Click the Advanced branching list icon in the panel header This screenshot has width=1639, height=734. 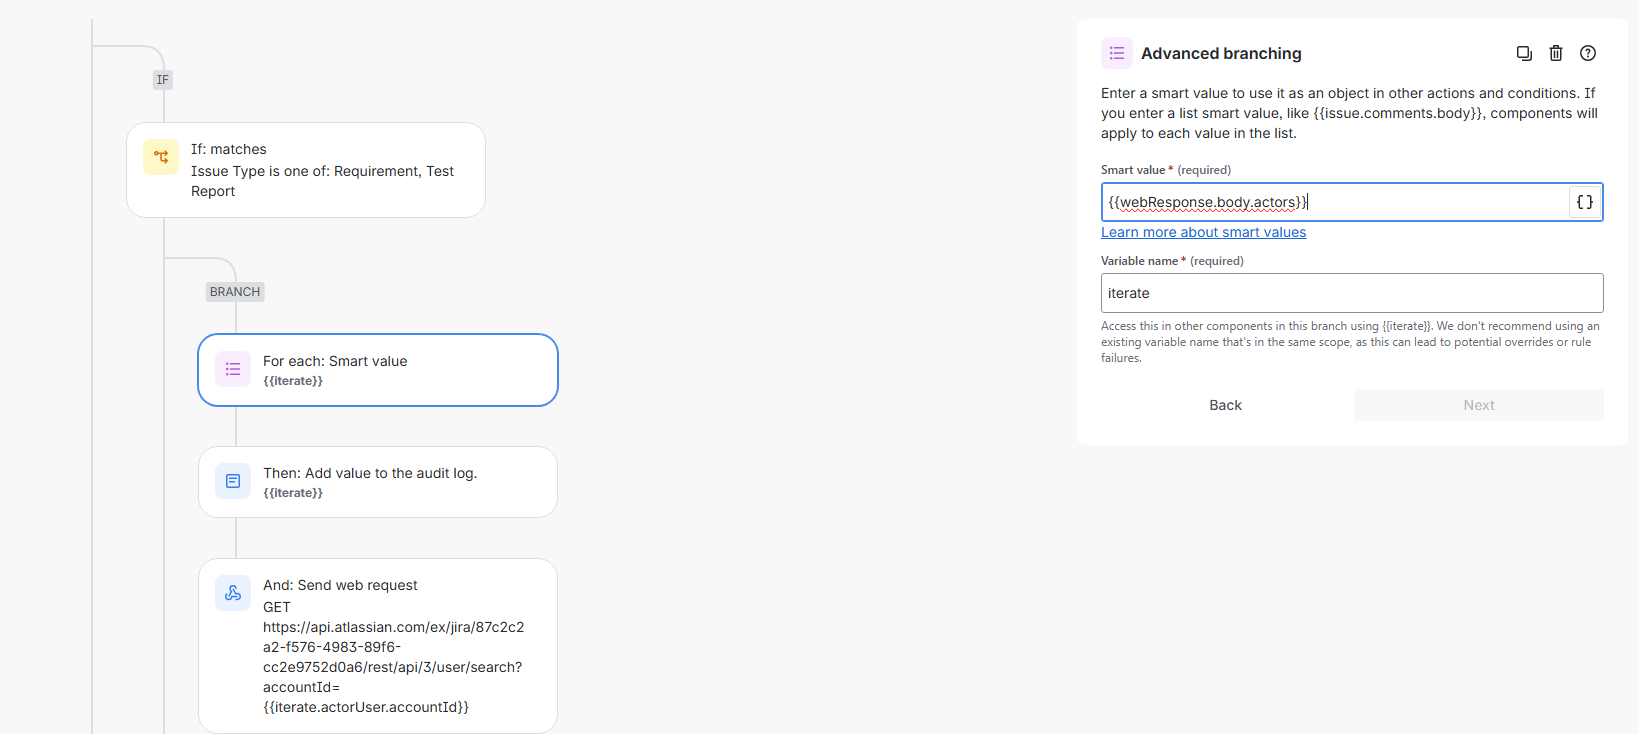[1117, 53]
